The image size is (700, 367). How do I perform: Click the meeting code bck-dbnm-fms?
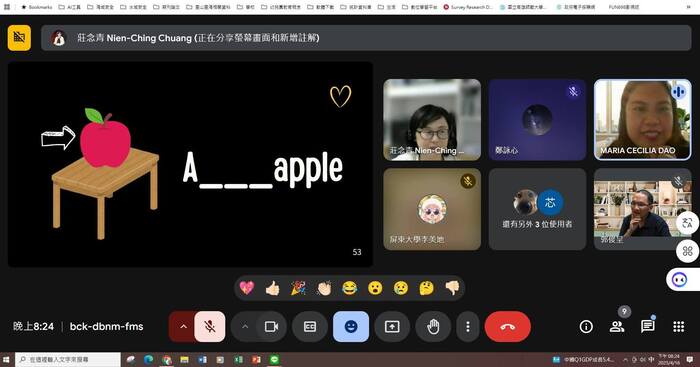pyautogui.click(x=106, y=326)
